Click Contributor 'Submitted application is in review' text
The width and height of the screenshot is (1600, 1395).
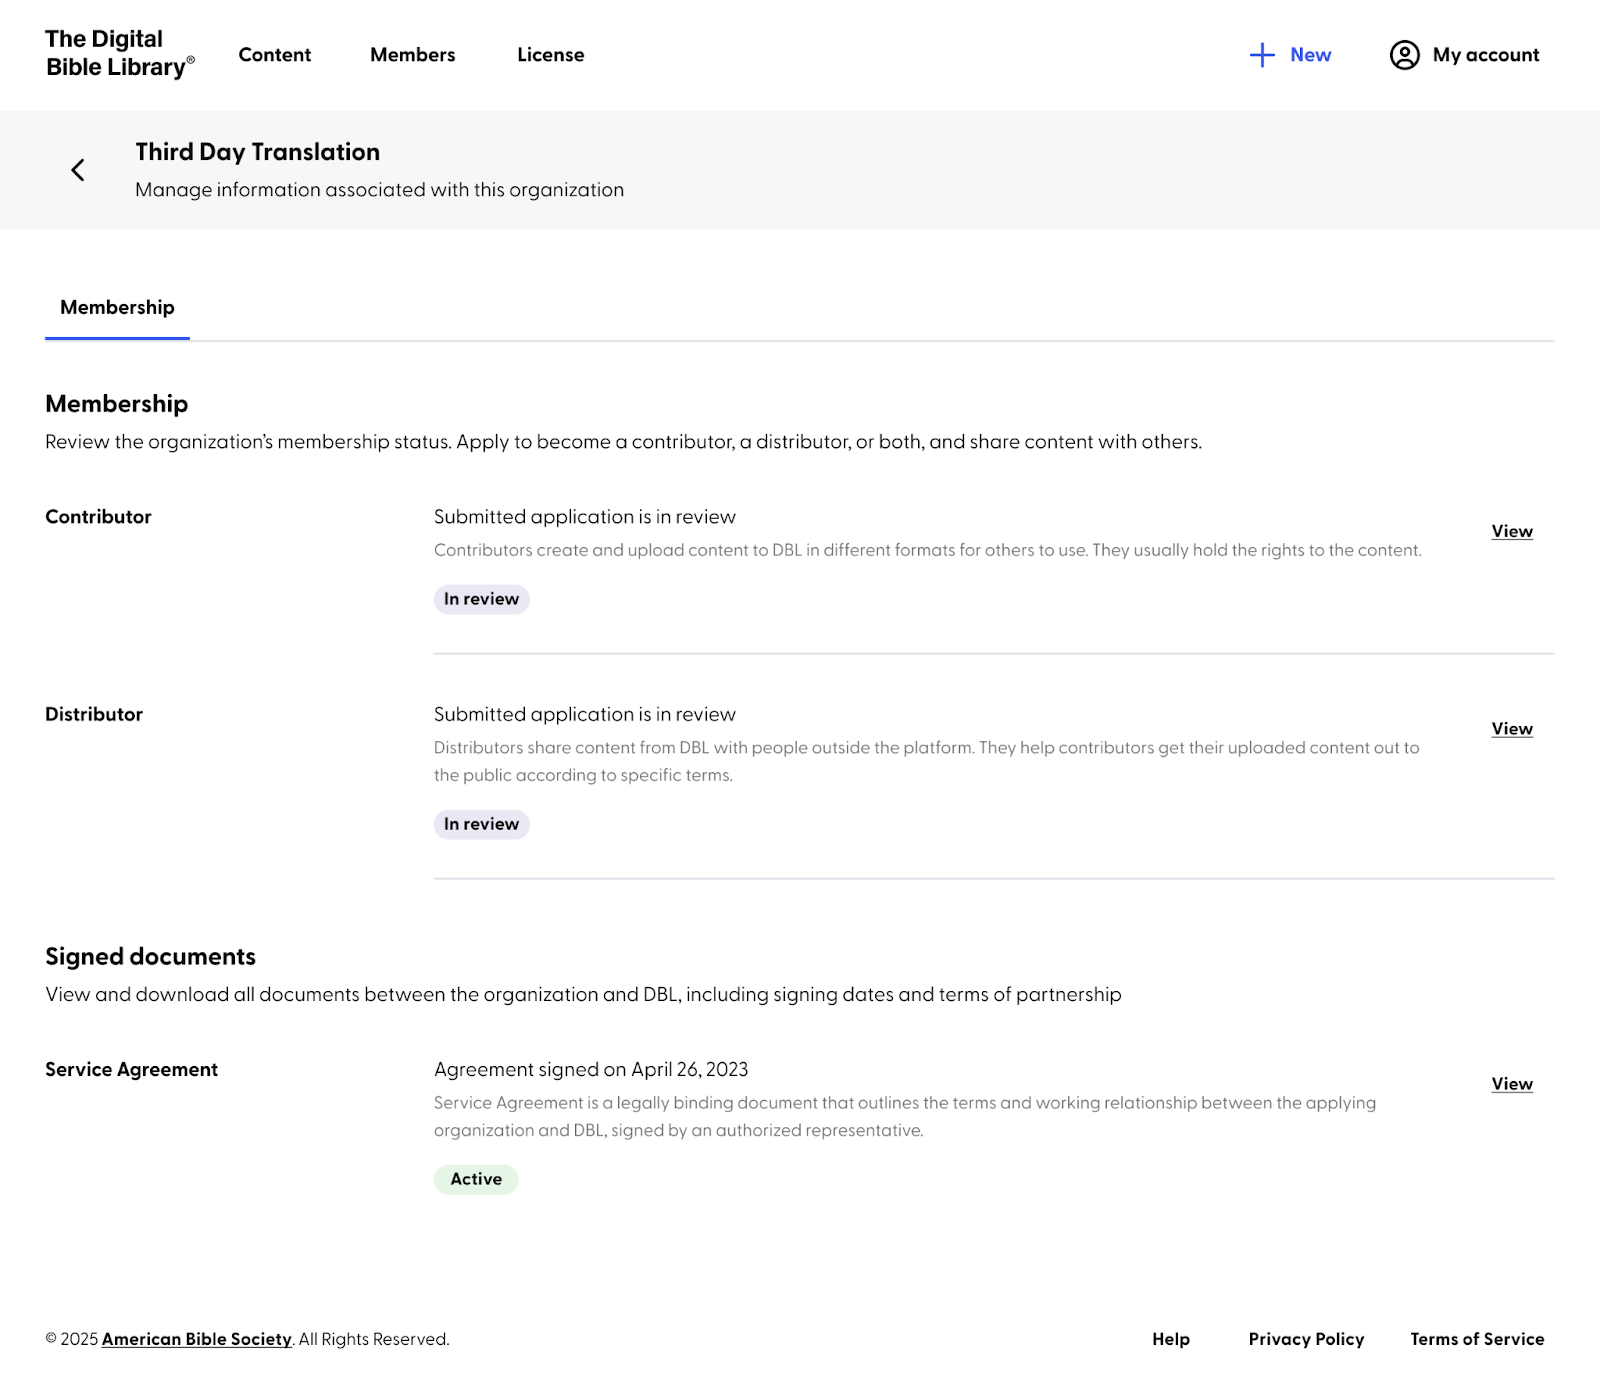point(585,517)
